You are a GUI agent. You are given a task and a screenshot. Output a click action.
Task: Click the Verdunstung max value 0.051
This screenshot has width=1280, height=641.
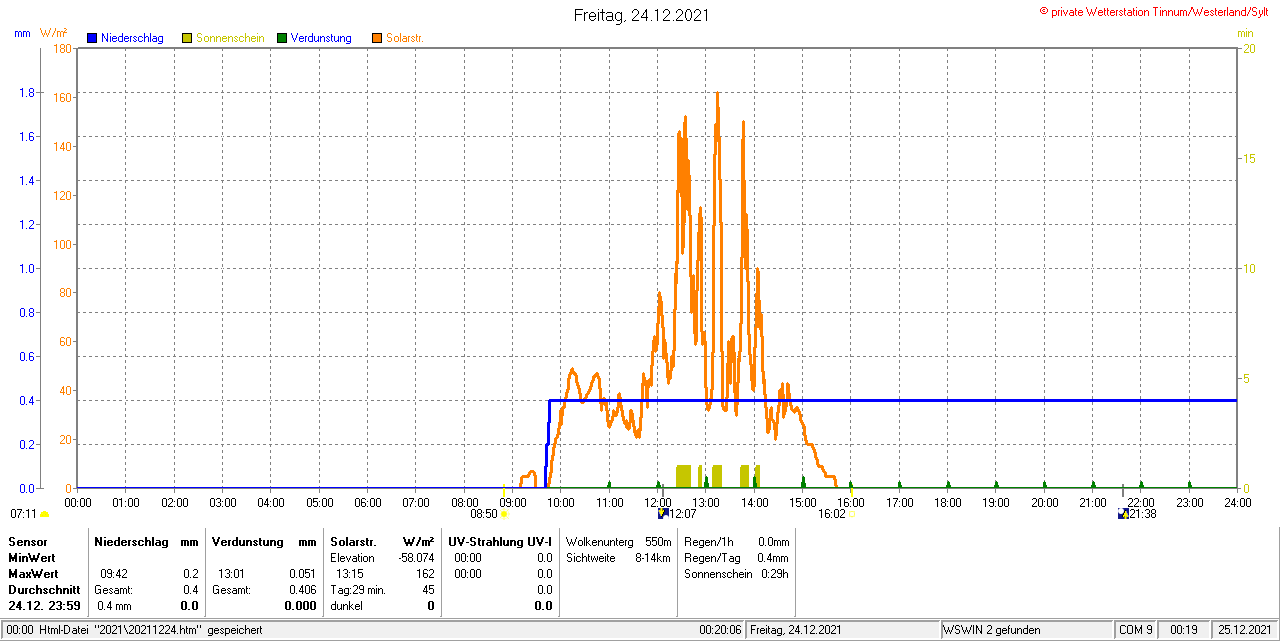pyautogui.click(x=302, y=574)
